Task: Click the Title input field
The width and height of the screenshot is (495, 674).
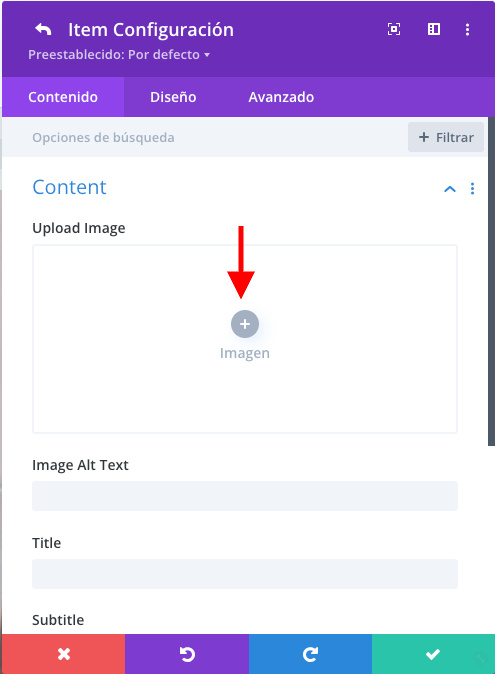Action: (245, 574)
